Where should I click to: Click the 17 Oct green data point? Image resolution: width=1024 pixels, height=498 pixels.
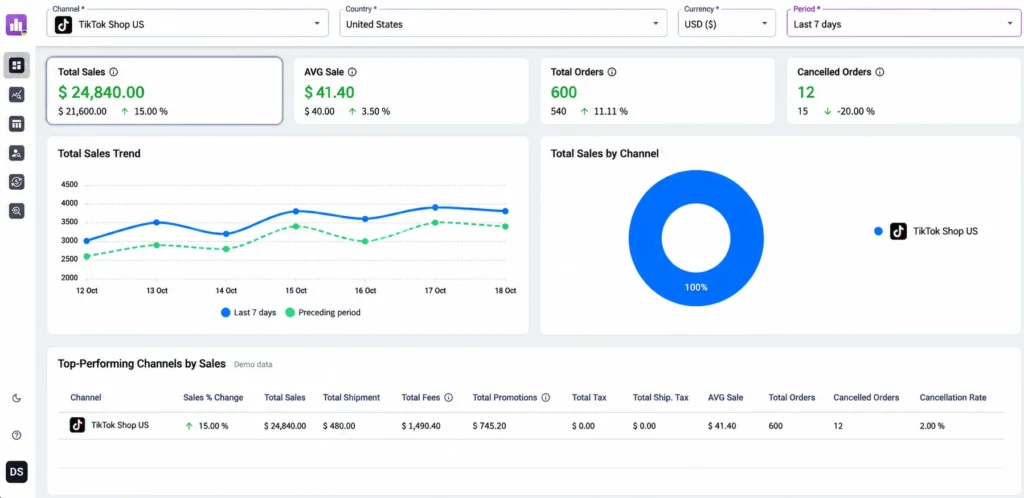(436, 223)
